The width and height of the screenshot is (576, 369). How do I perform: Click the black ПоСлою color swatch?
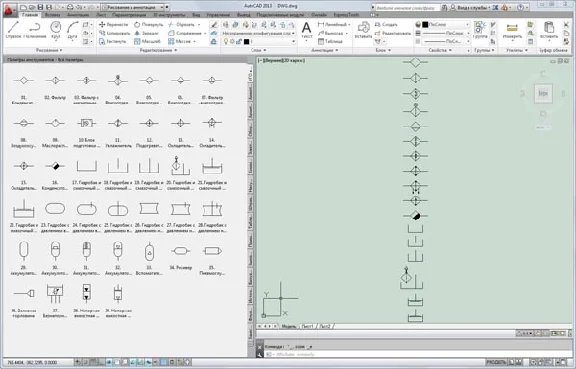click(425, 25)
